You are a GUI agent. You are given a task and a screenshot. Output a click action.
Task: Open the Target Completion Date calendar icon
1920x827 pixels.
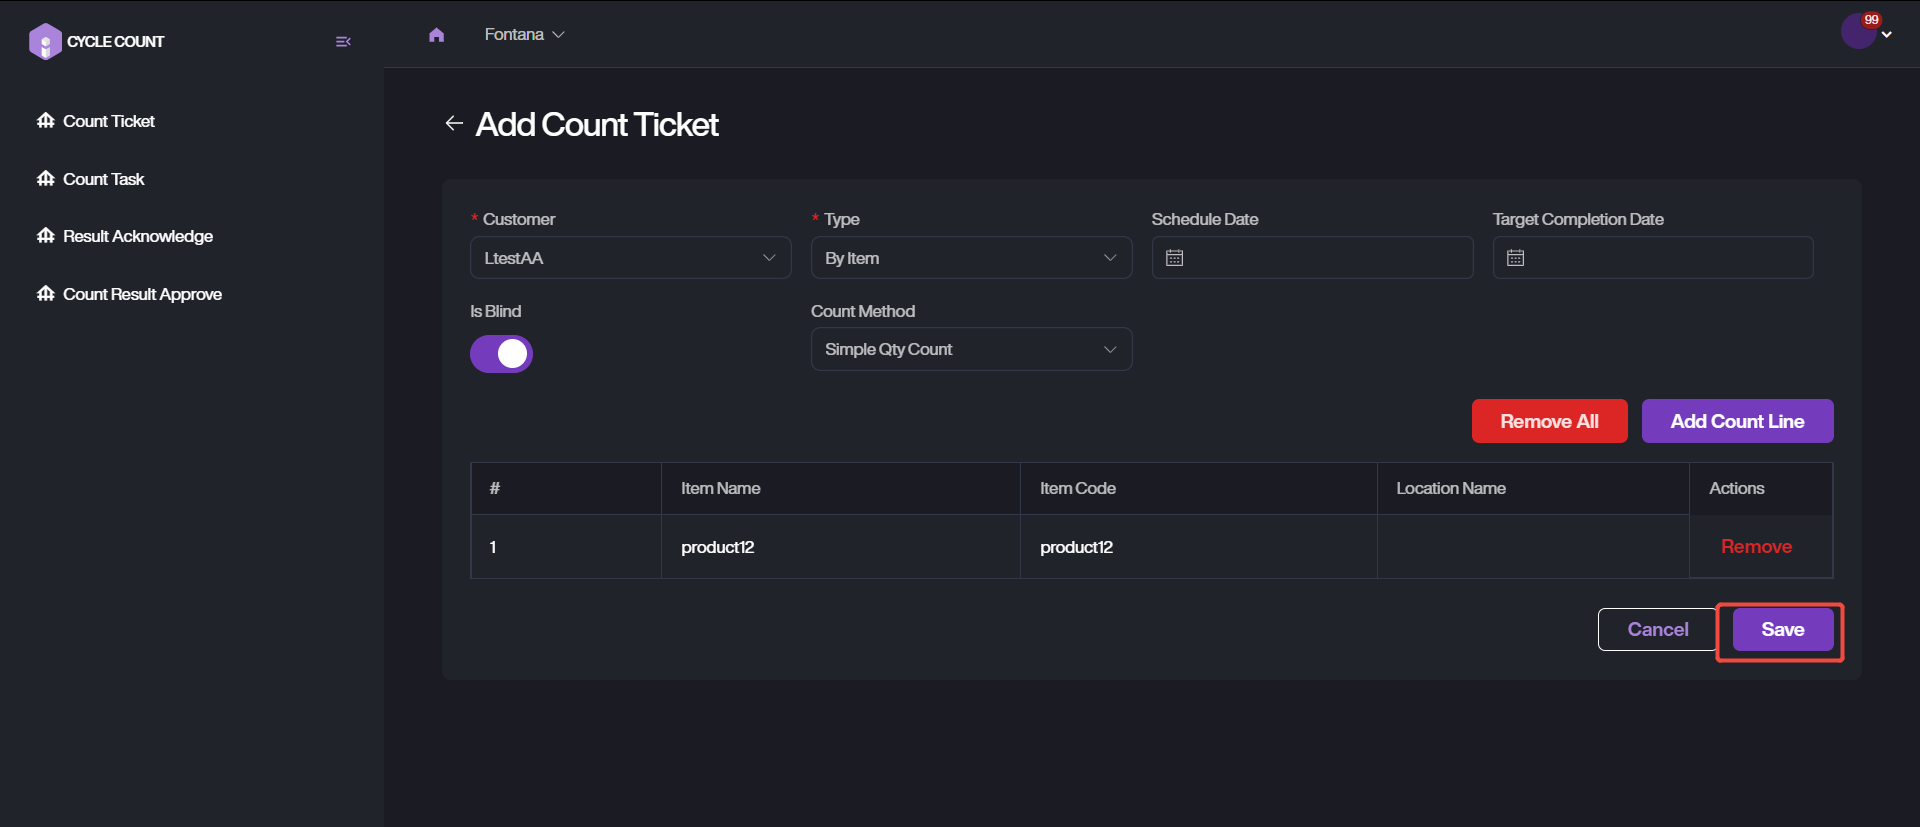pyautogui.click(x=1516, y=258)
